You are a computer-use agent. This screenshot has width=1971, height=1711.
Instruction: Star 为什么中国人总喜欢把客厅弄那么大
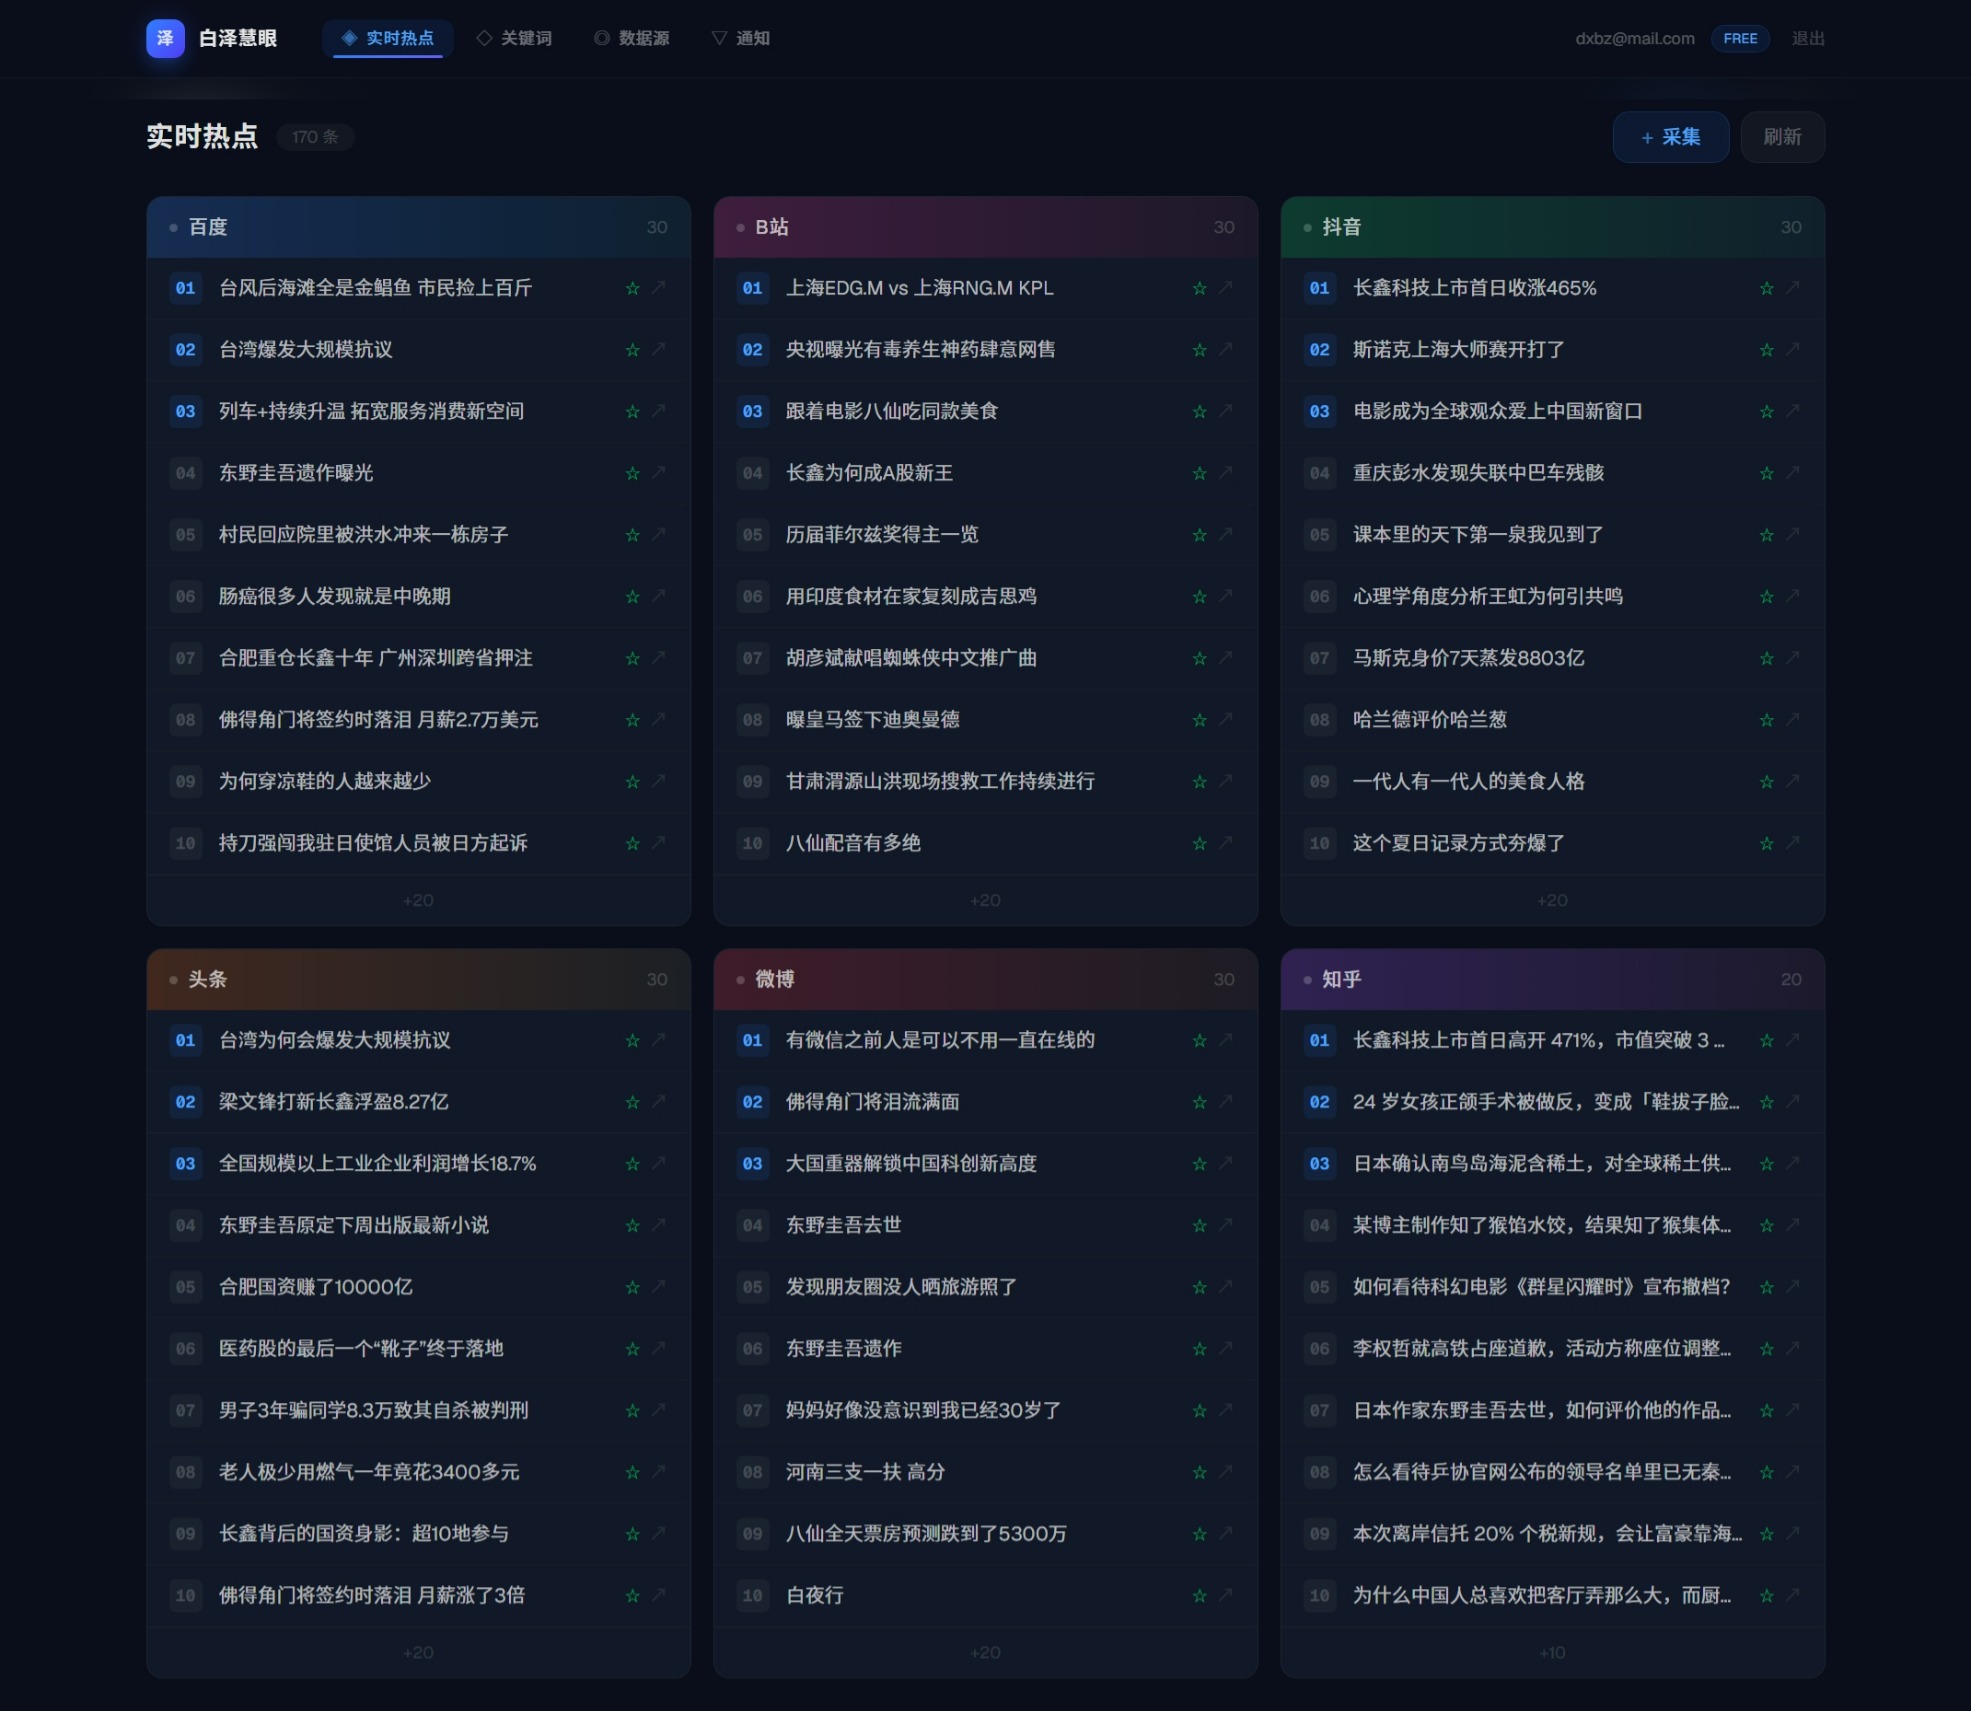pyautogui.click(x=1766, y=1595)
